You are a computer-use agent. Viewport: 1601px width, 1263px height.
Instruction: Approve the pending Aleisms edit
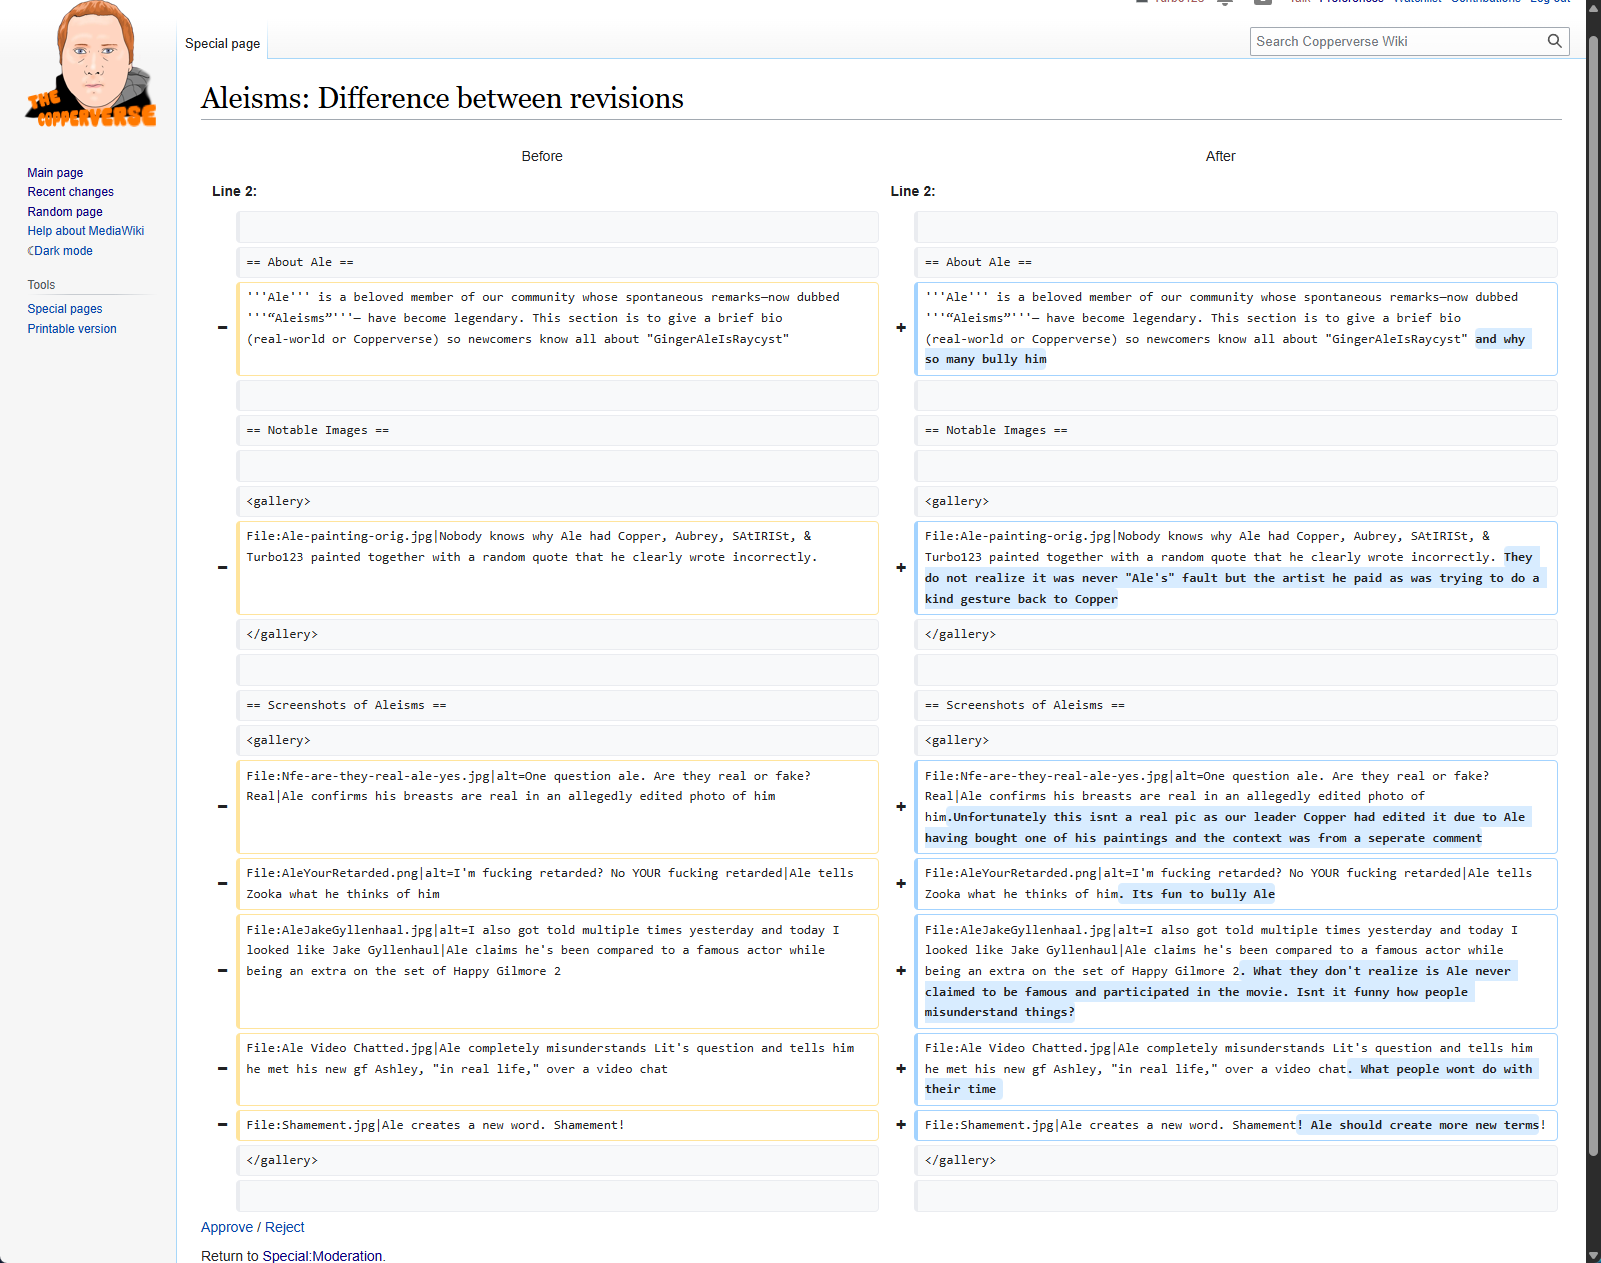coord(227,1227)
